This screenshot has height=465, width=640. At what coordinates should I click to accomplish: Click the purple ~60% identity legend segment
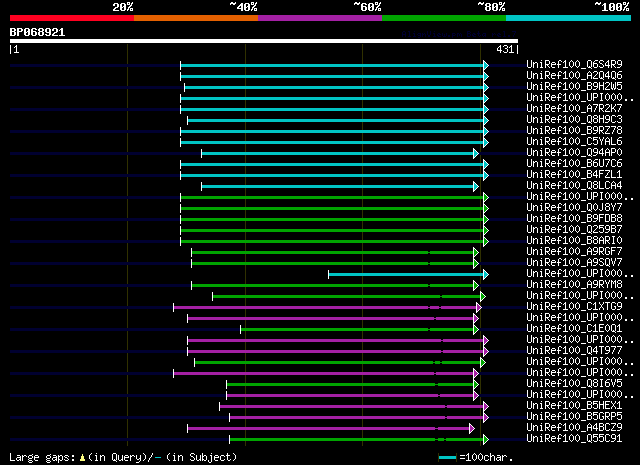tap(320, 18)
